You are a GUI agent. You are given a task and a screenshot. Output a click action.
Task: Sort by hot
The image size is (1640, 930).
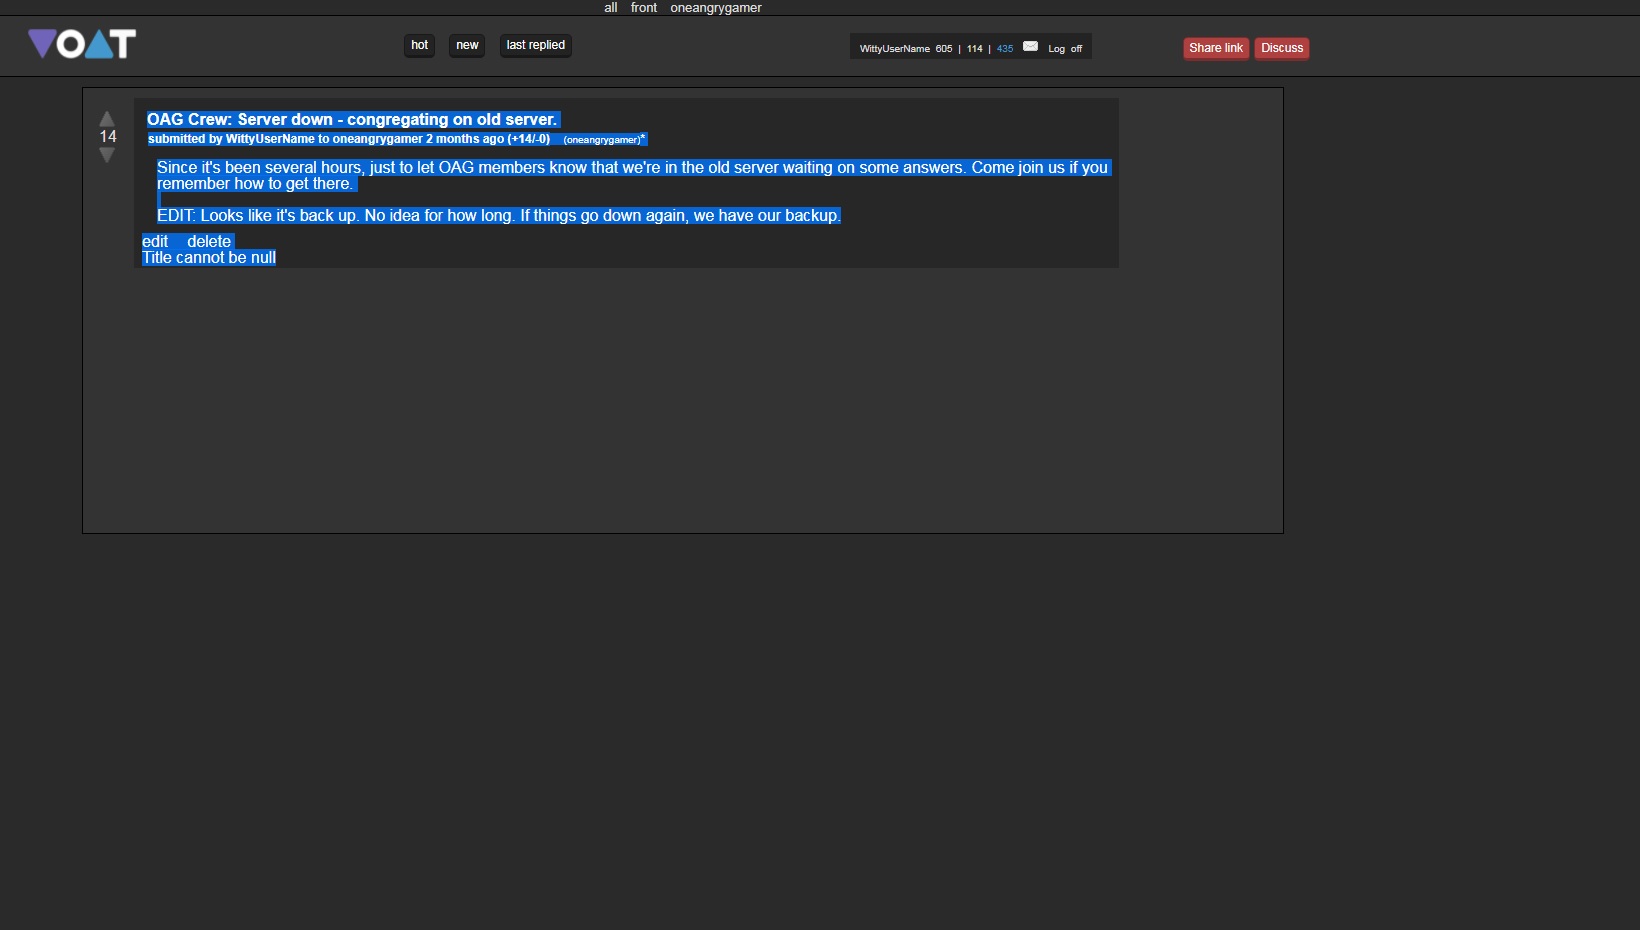click(419, 45)
